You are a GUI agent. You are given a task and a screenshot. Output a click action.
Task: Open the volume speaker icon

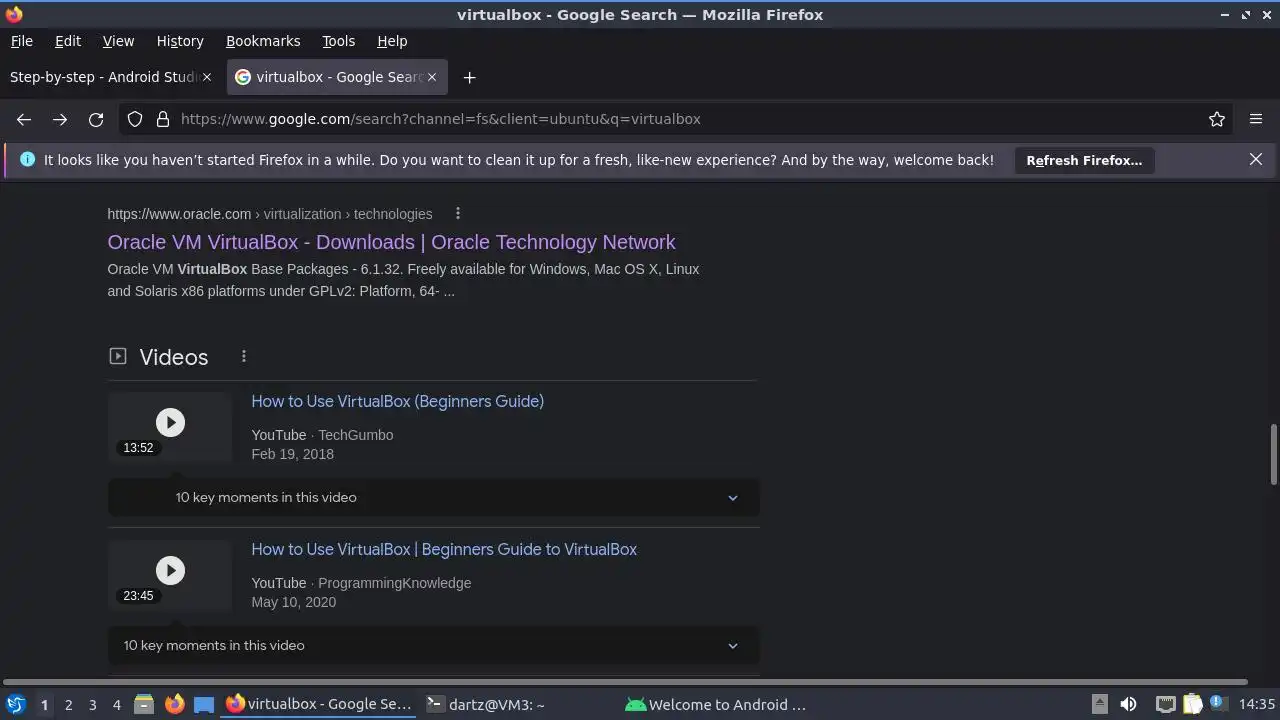pyautogui.click(x=1128, y=704)
